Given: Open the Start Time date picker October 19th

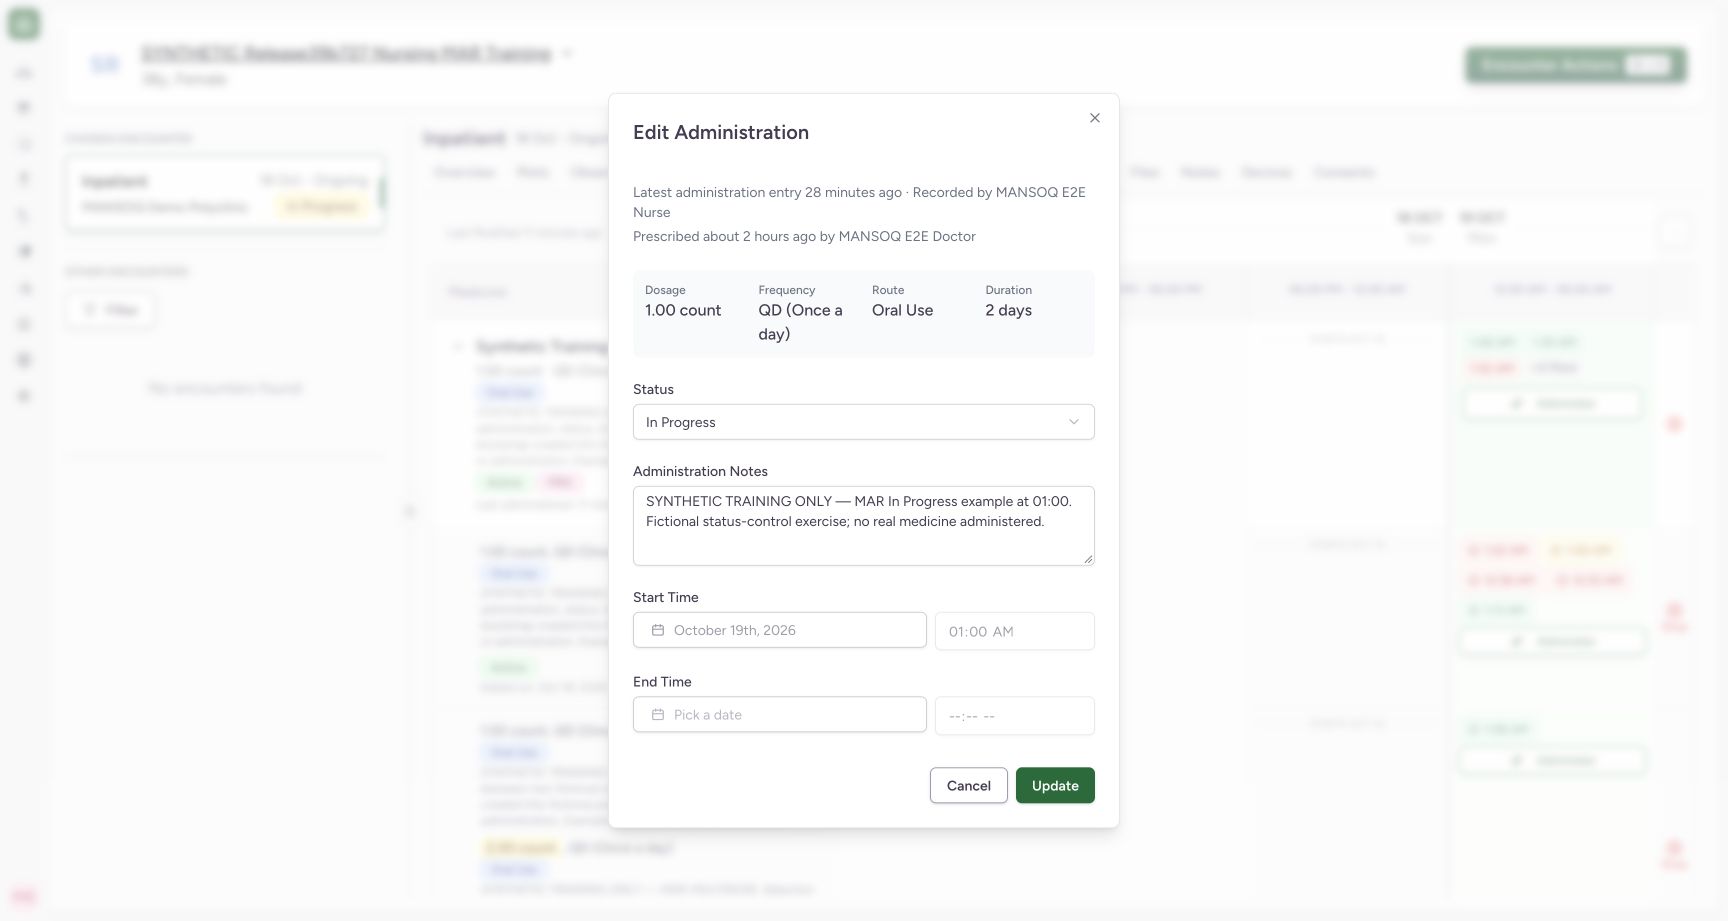Looking at the screenshot, I should (779, 630).
